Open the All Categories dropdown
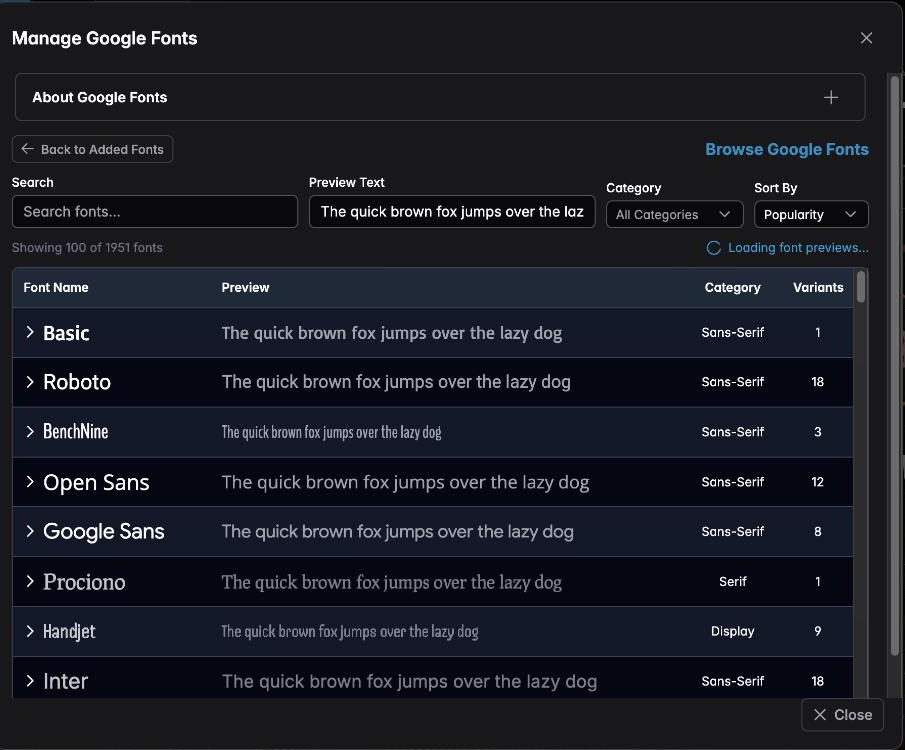The height and width of the screenshot is (750, 905). tap(674, 215)
